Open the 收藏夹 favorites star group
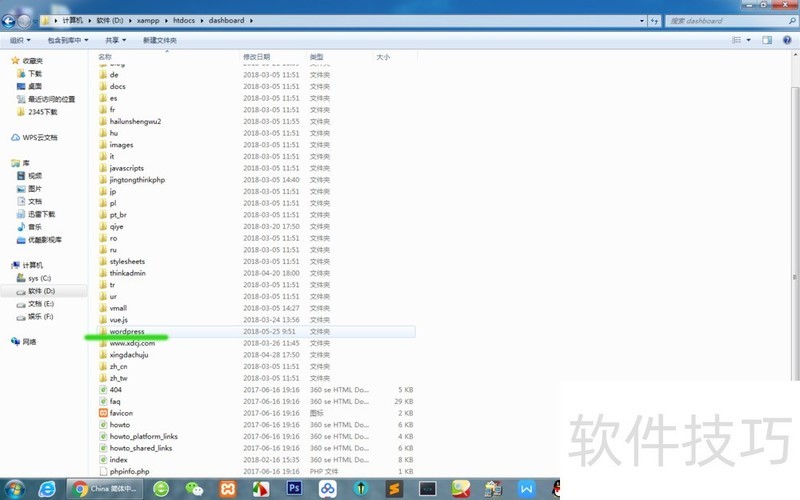 point(27,61)
